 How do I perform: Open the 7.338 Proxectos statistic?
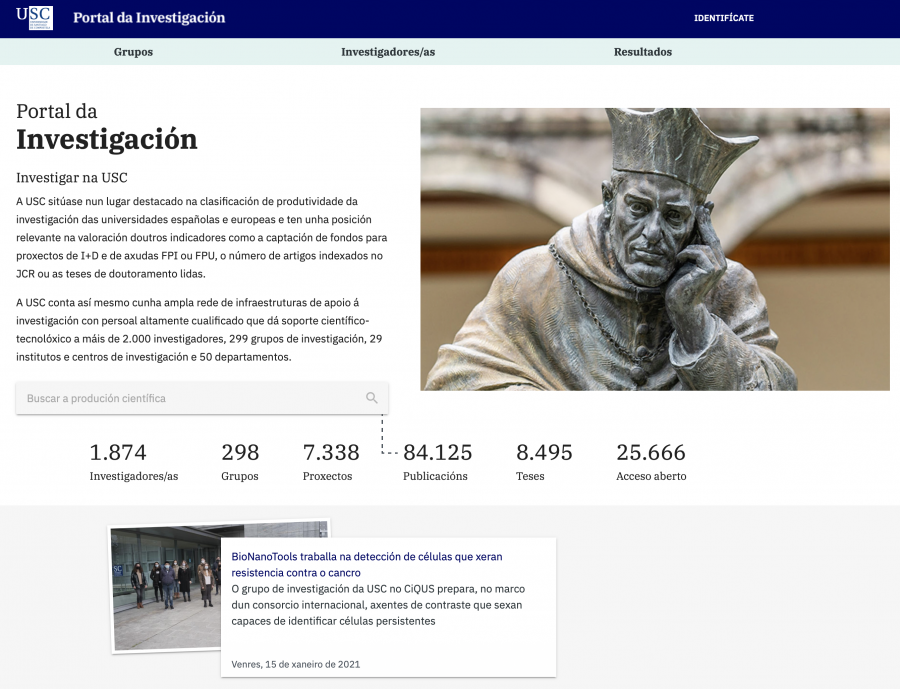pos(331,462)
